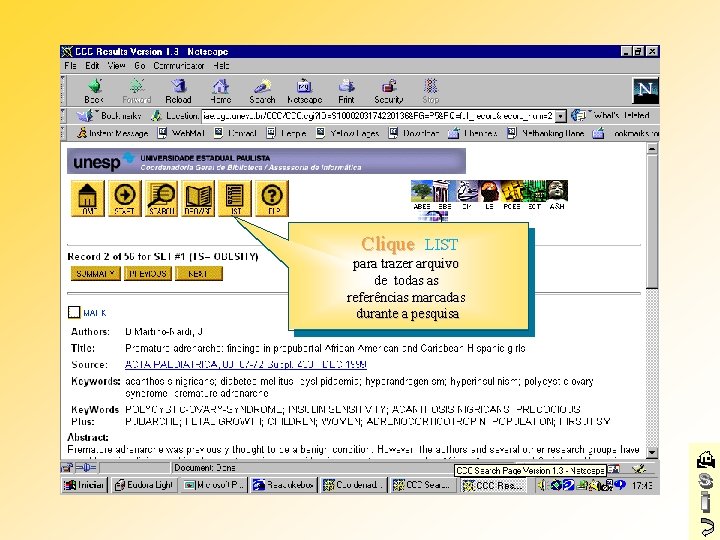Click the page scrollbar down arrow
The height and width of the screenshot is (540, 720).
(x=652, y=452)
